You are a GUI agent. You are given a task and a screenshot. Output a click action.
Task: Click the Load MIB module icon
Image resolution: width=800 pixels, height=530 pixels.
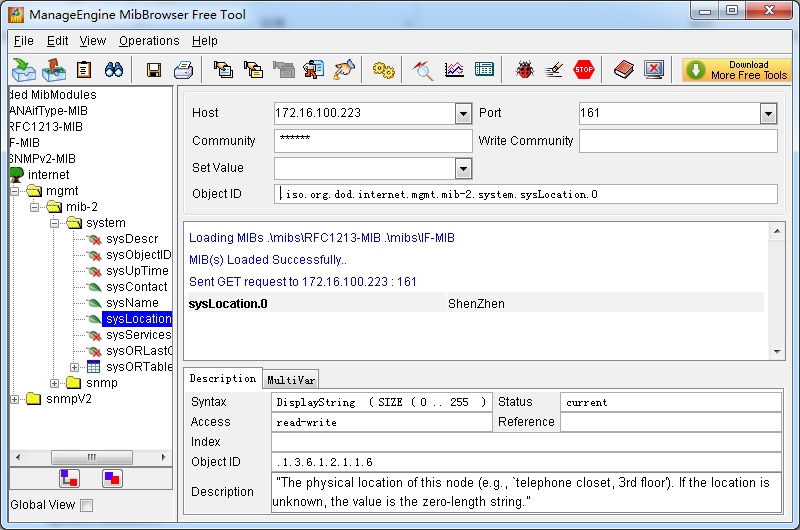pos(23,70)
